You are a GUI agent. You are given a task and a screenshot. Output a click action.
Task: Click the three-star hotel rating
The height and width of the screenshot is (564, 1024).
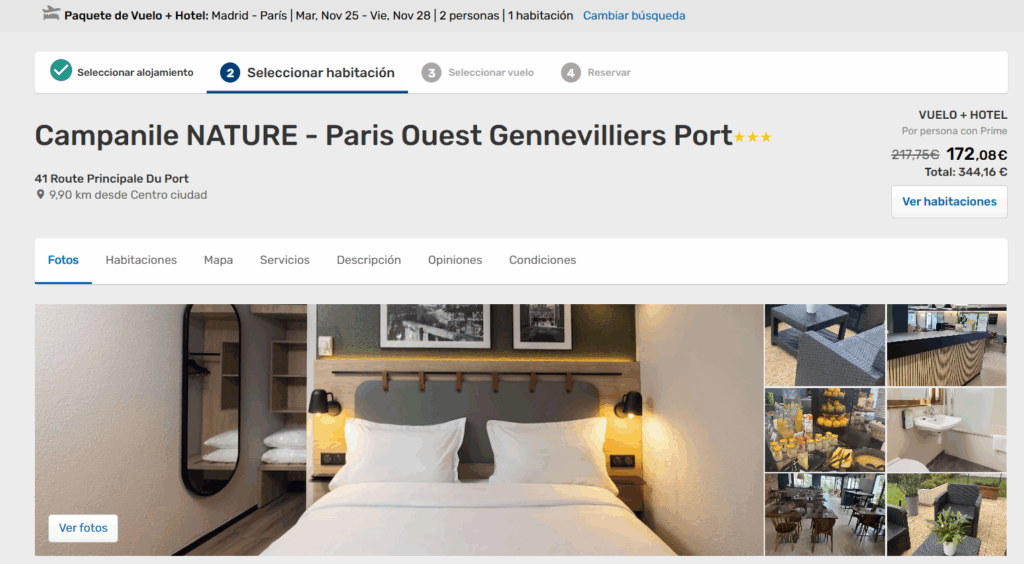(x=752, y=137)
